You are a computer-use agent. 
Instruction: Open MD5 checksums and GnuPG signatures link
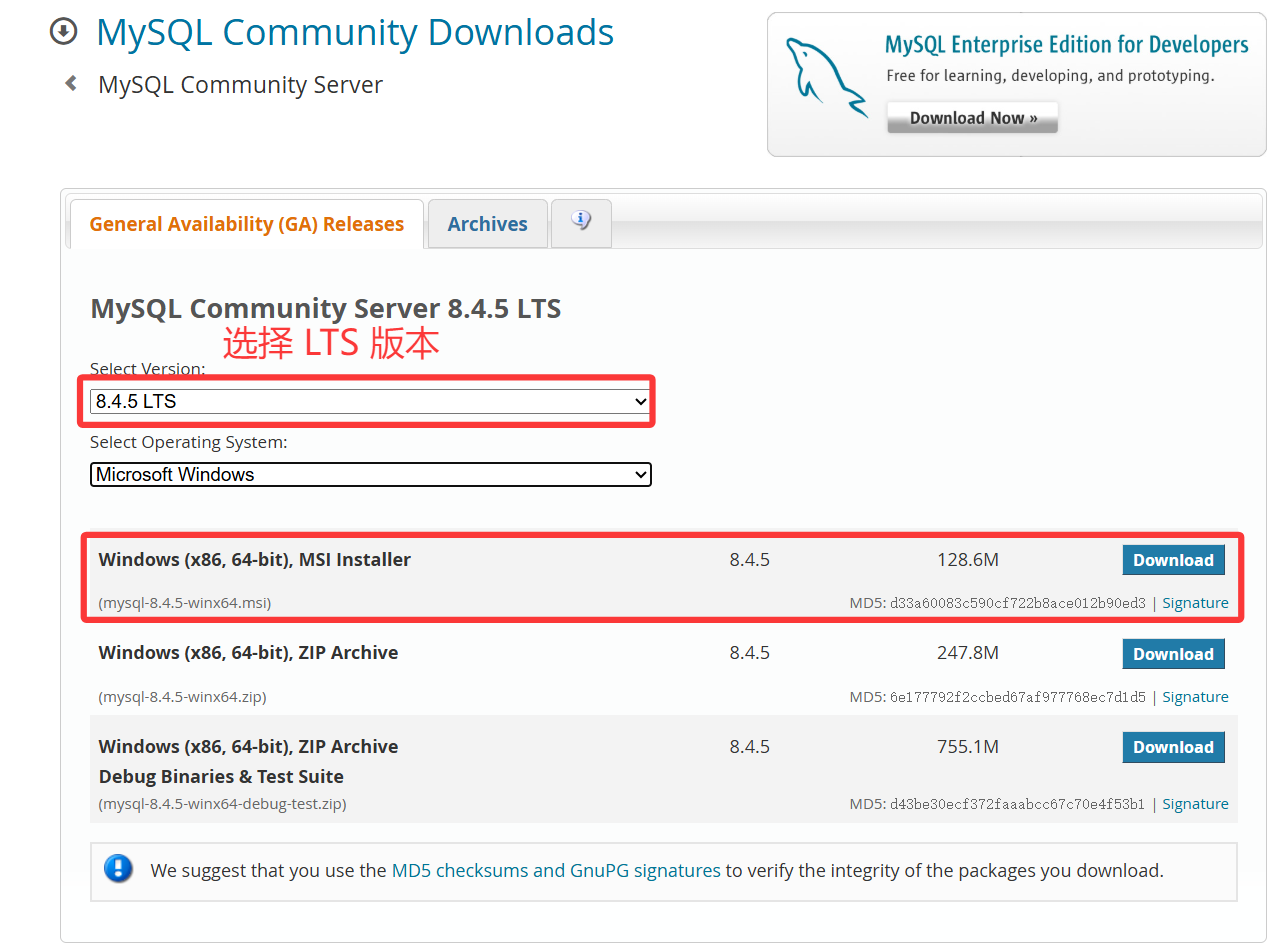point(556,870)
